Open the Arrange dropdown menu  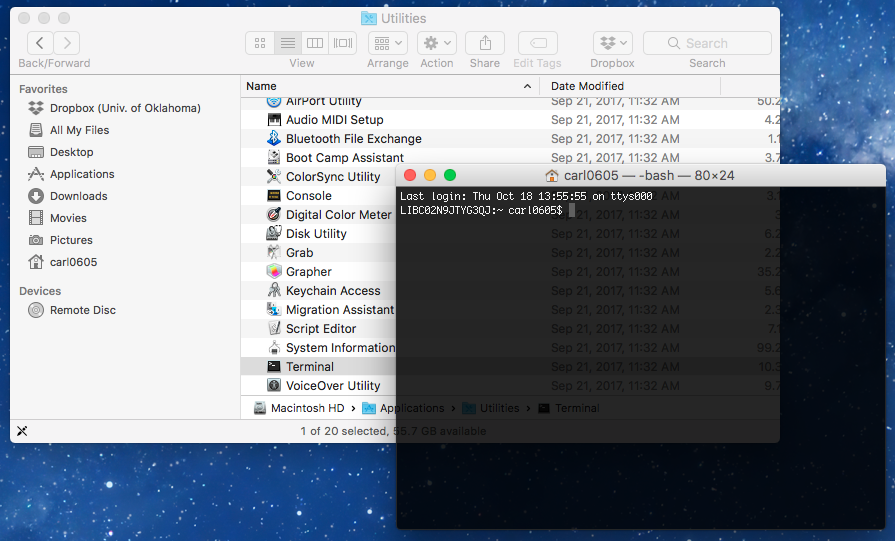coord(388,43)
